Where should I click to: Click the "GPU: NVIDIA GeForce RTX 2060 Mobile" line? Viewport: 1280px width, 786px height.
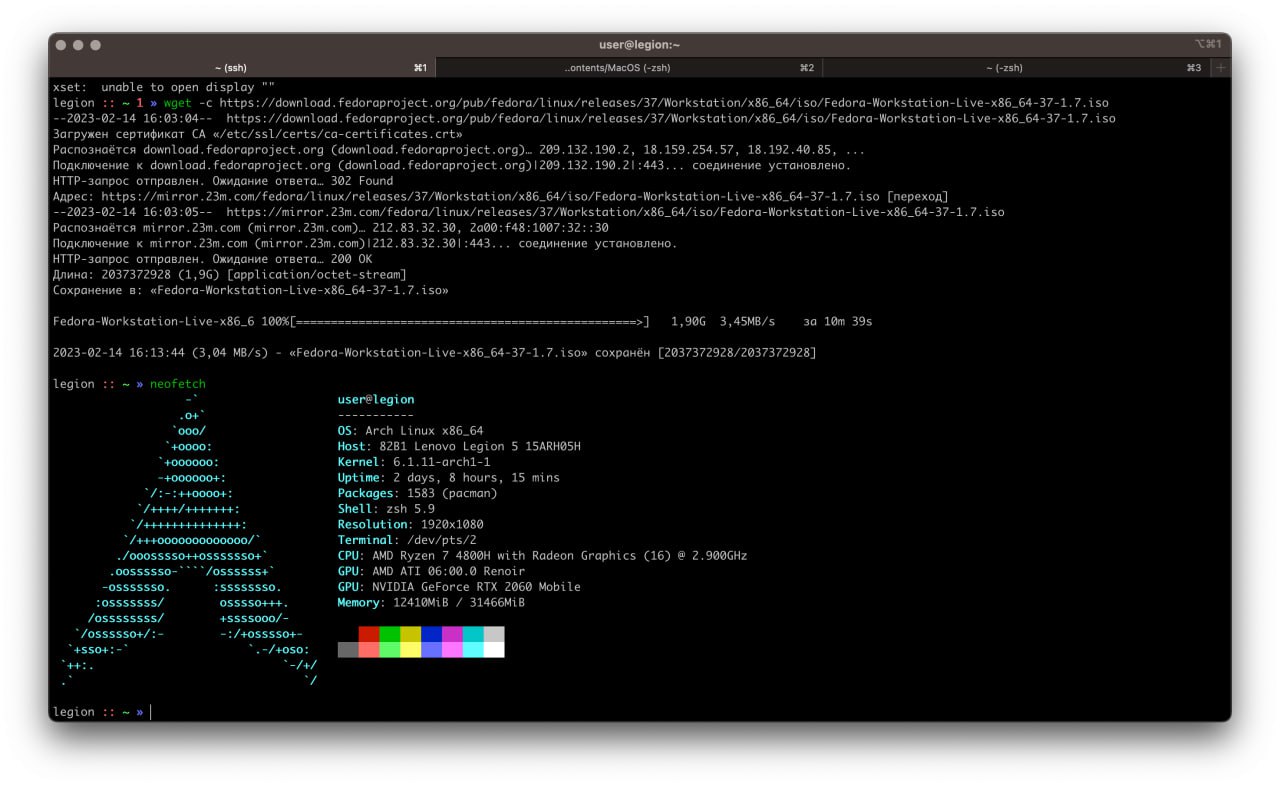(459, 587)
